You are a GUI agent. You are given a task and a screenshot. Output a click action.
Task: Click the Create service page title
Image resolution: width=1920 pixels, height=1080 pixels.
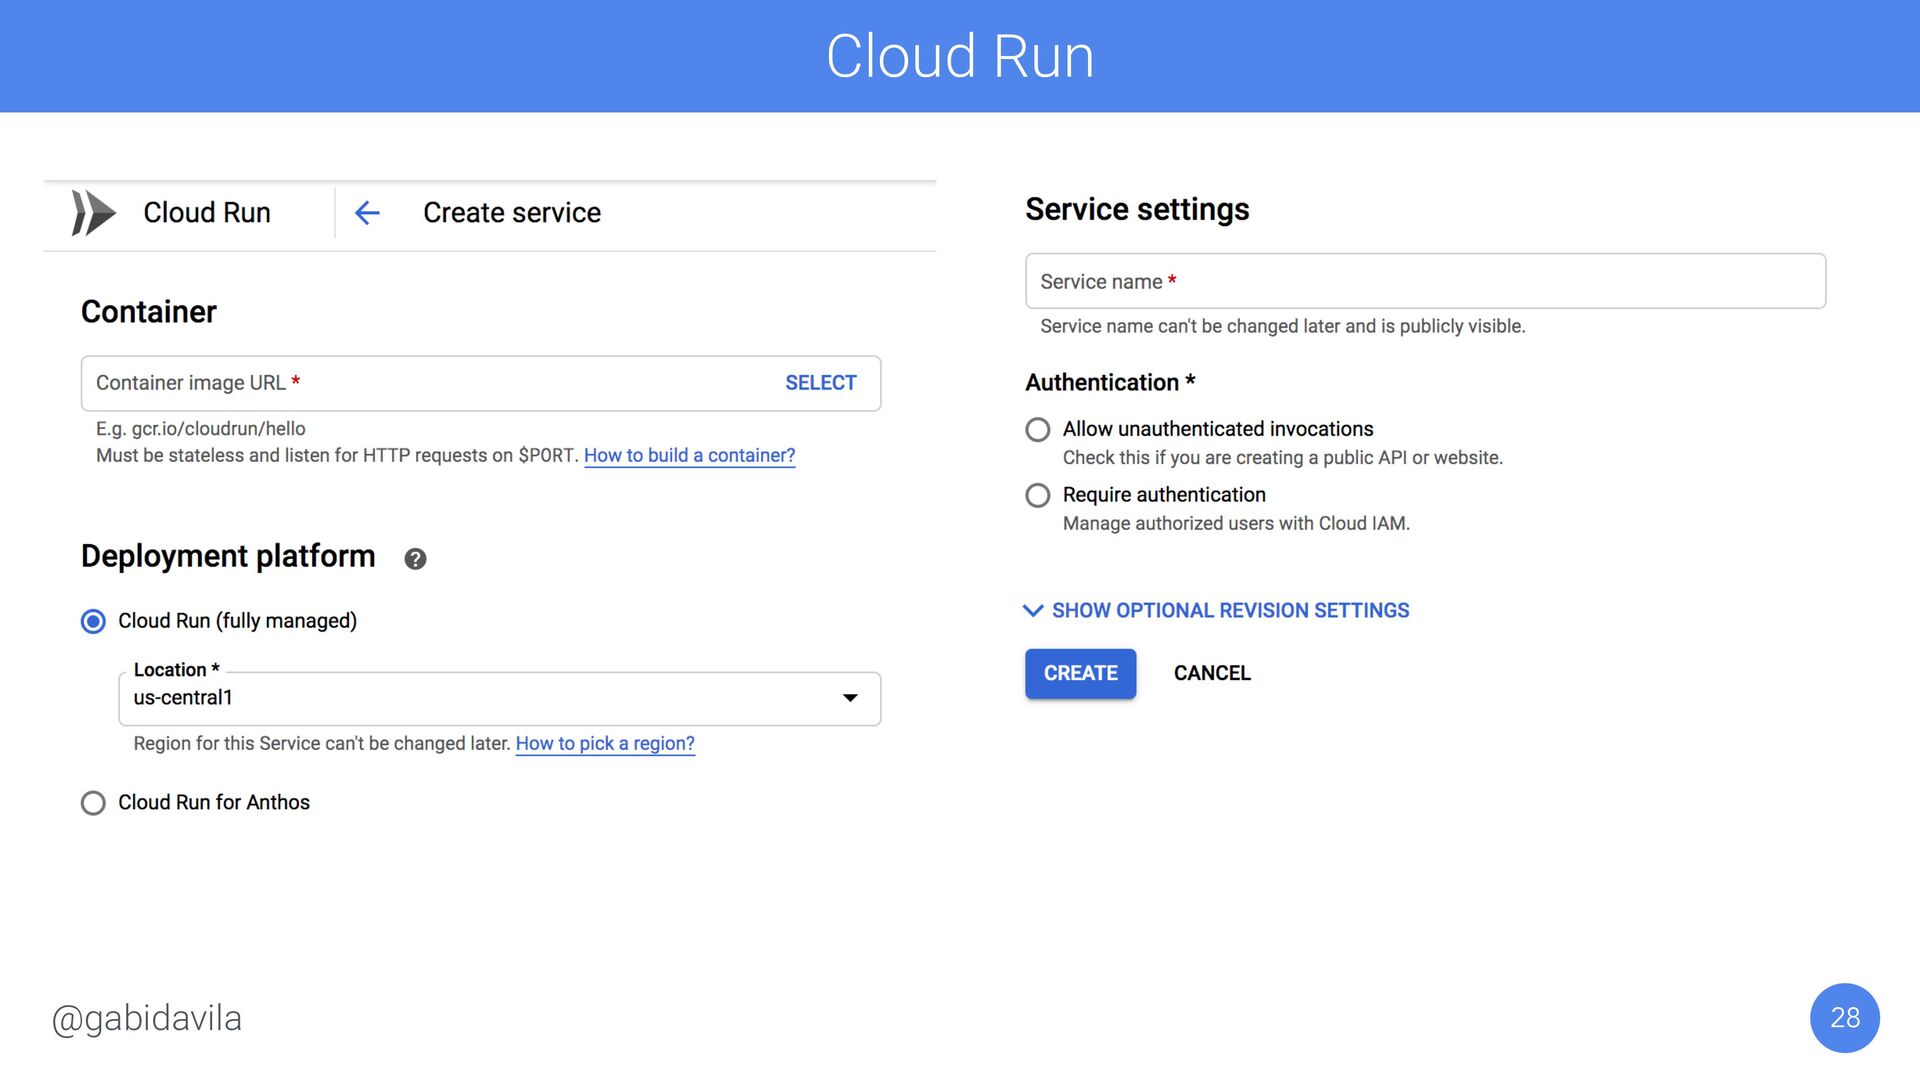pyautogui.click(x=512, y=213)
